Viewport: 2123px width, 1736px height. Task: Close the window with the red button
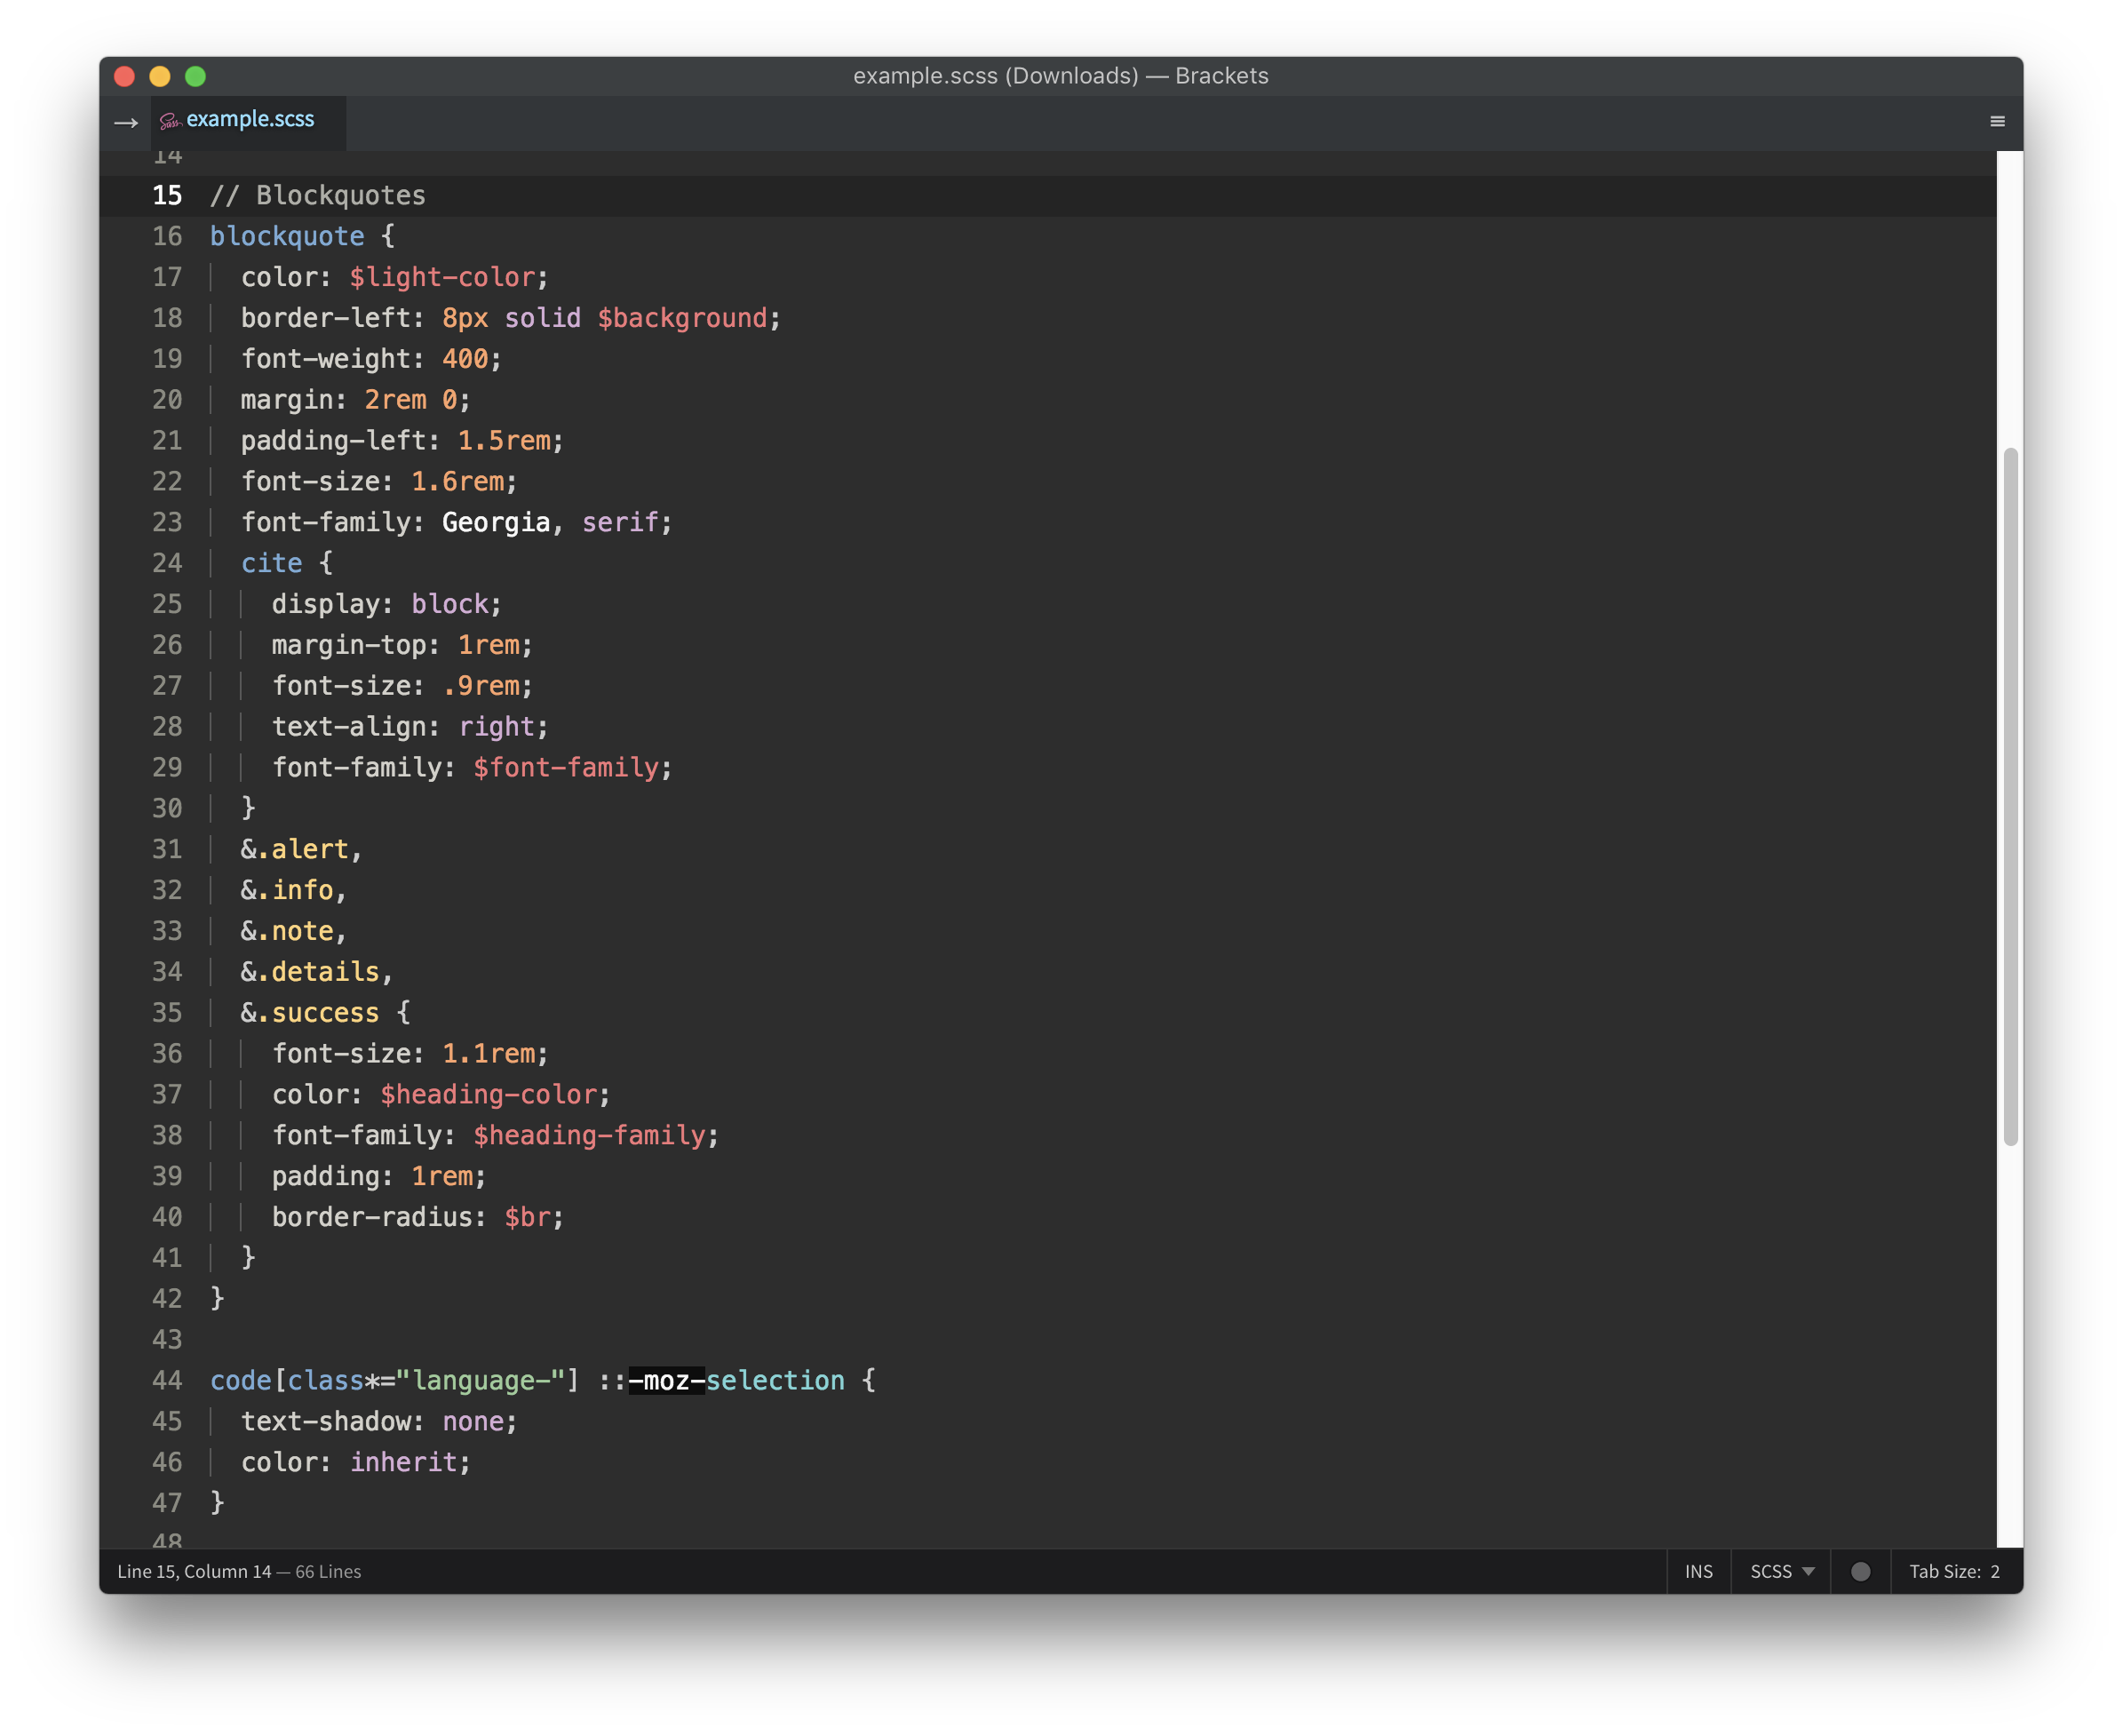point(125,76)
